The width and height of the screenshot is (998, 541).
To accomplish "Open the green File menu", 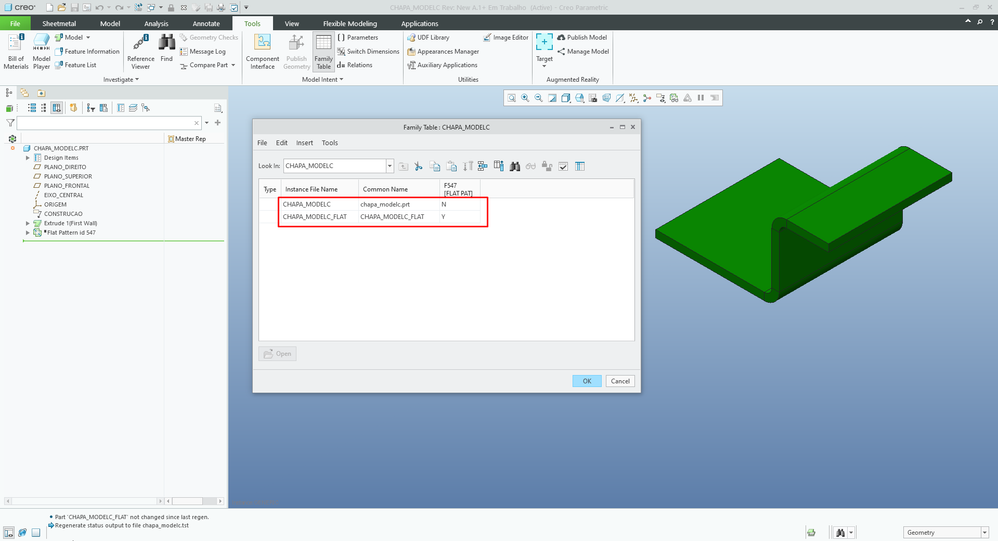I will point(15,24).
